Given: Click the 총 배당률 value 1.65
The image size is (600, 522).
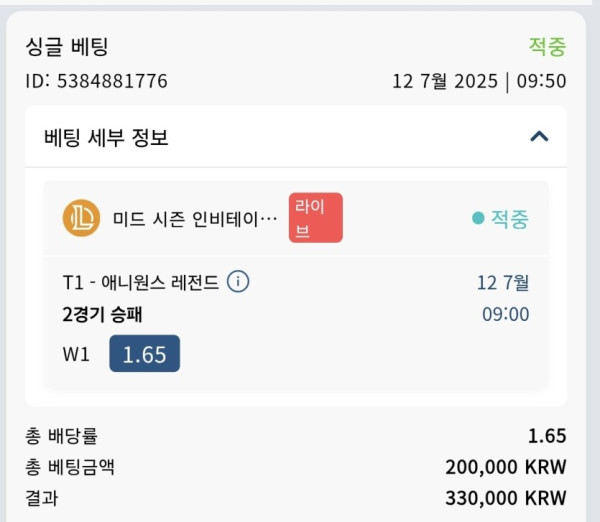Looking at the screenshot, I should click(x=547, y=436).
